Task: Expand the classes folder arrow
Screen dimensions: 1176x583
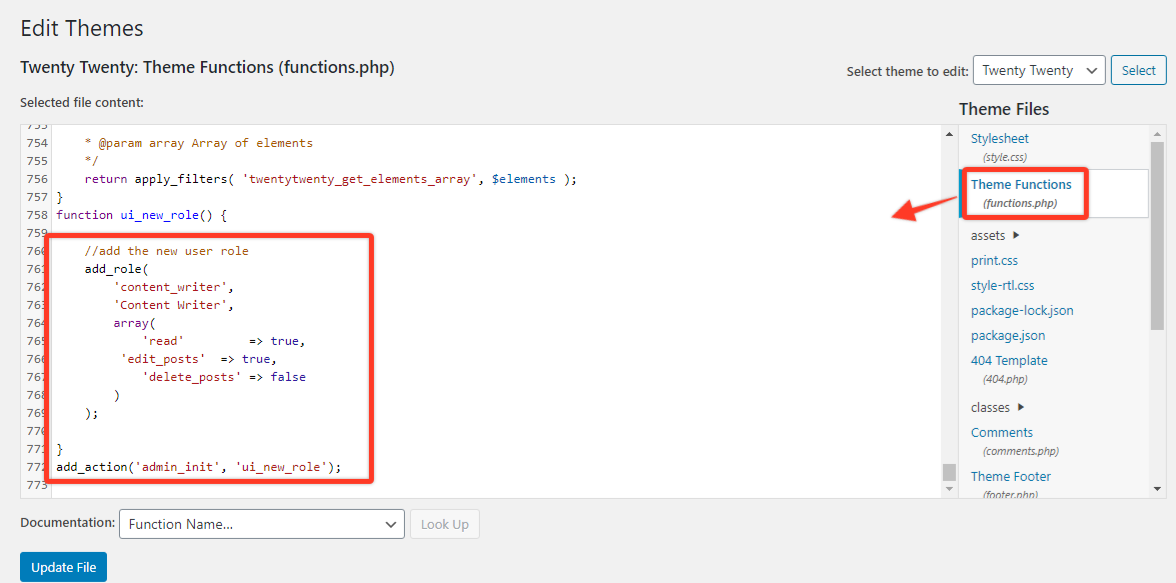Action: [x=1021, y=408]
